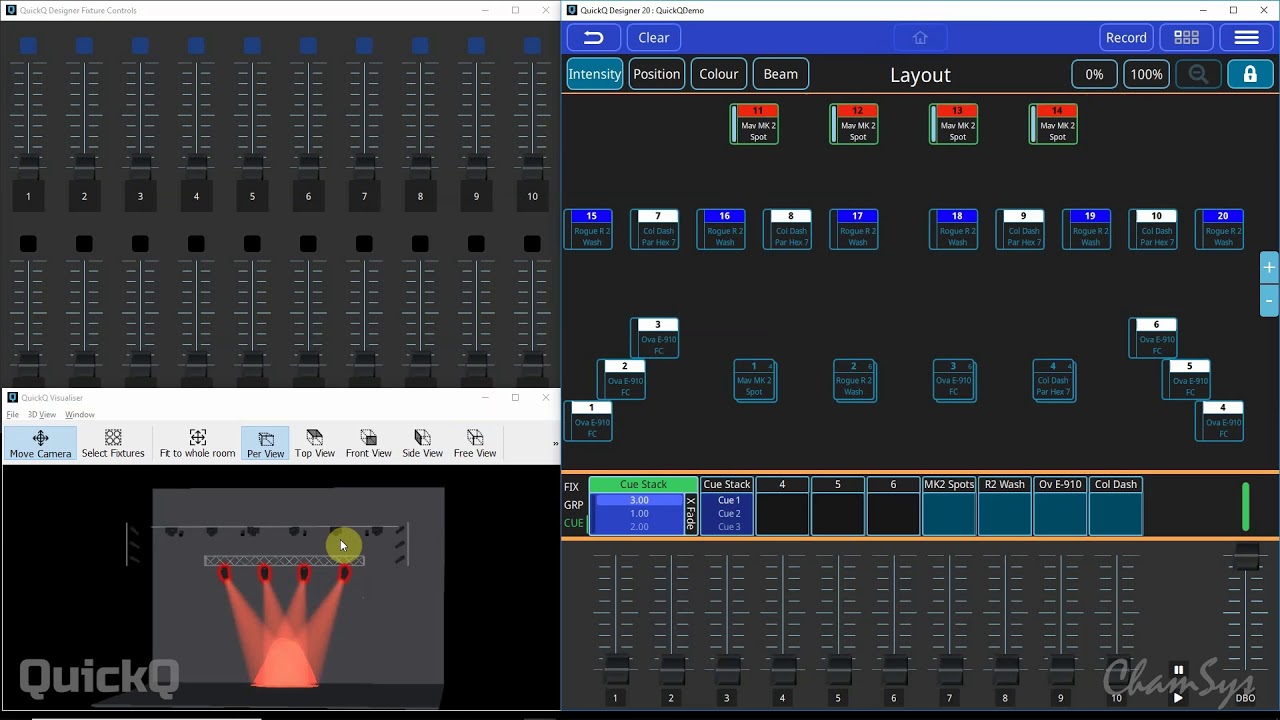Click the Clear button
Image resolution: width=1280 pixels, height=720 pixels.
[654, 38]
